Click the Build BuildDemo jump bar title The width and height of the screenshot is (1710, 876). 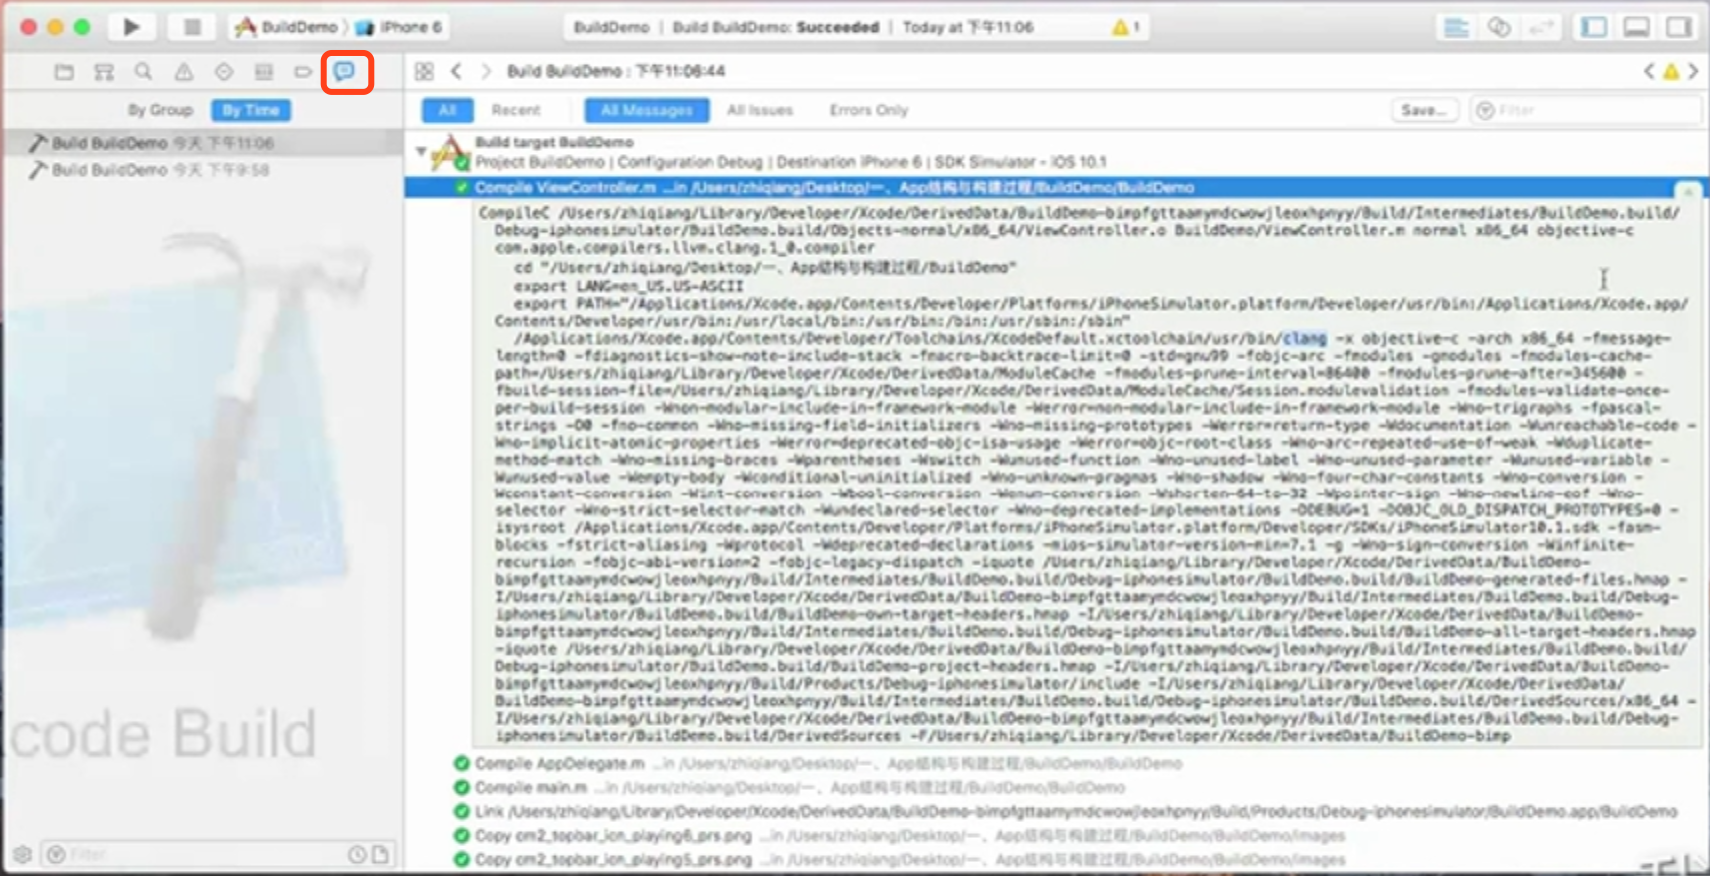(615, 71)
